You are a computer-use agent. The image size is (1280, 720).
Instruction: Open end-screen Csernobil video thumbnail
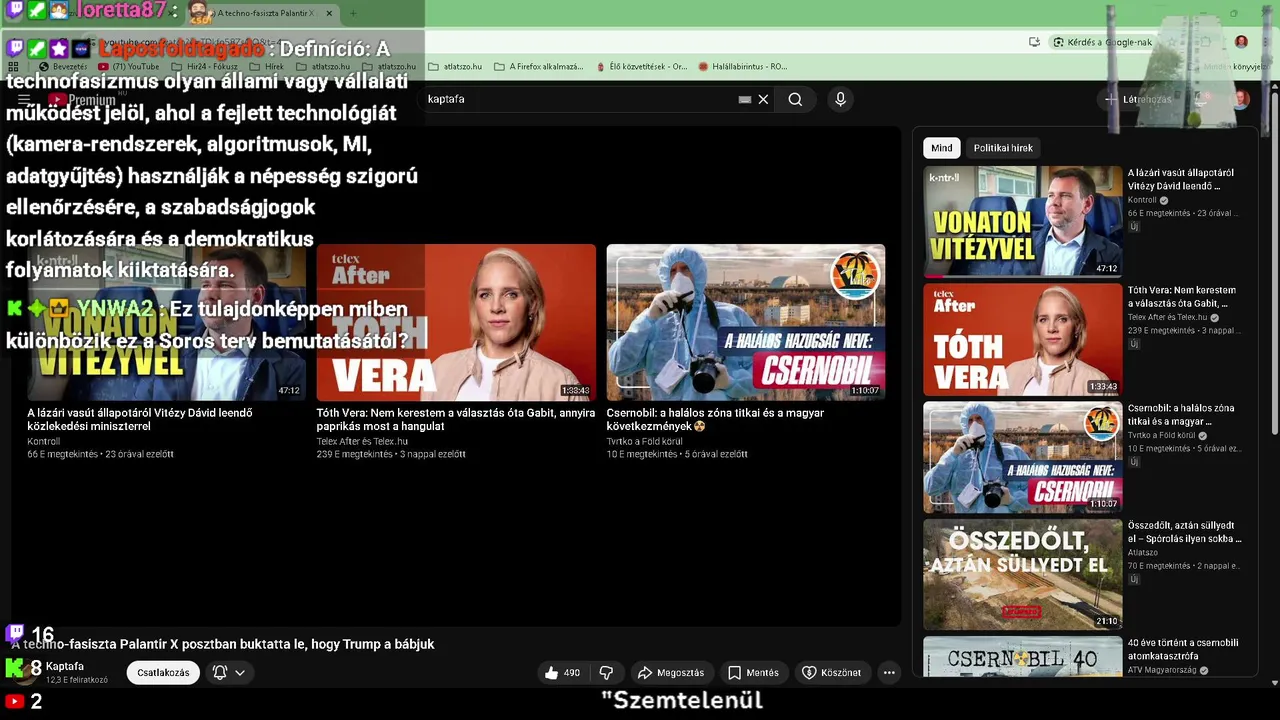click(x=745, y=322)
